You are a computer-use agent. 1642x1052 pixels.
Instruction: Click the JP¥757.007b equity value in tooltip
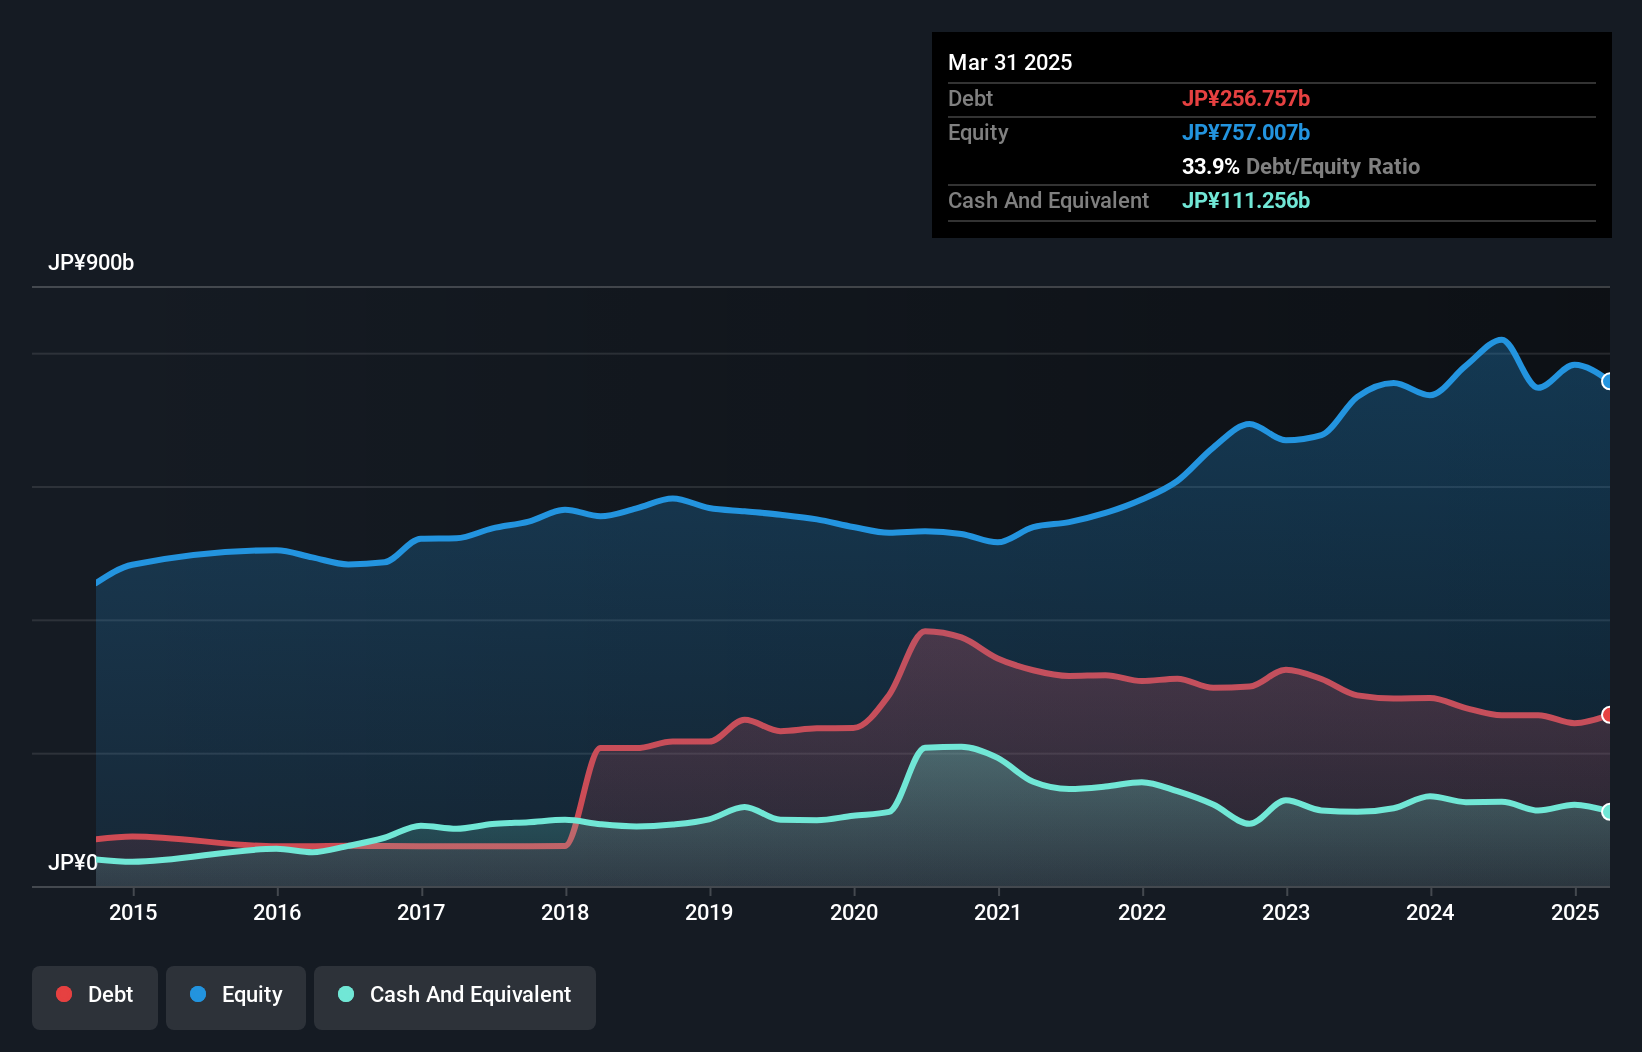click(x=1245, y=133)
